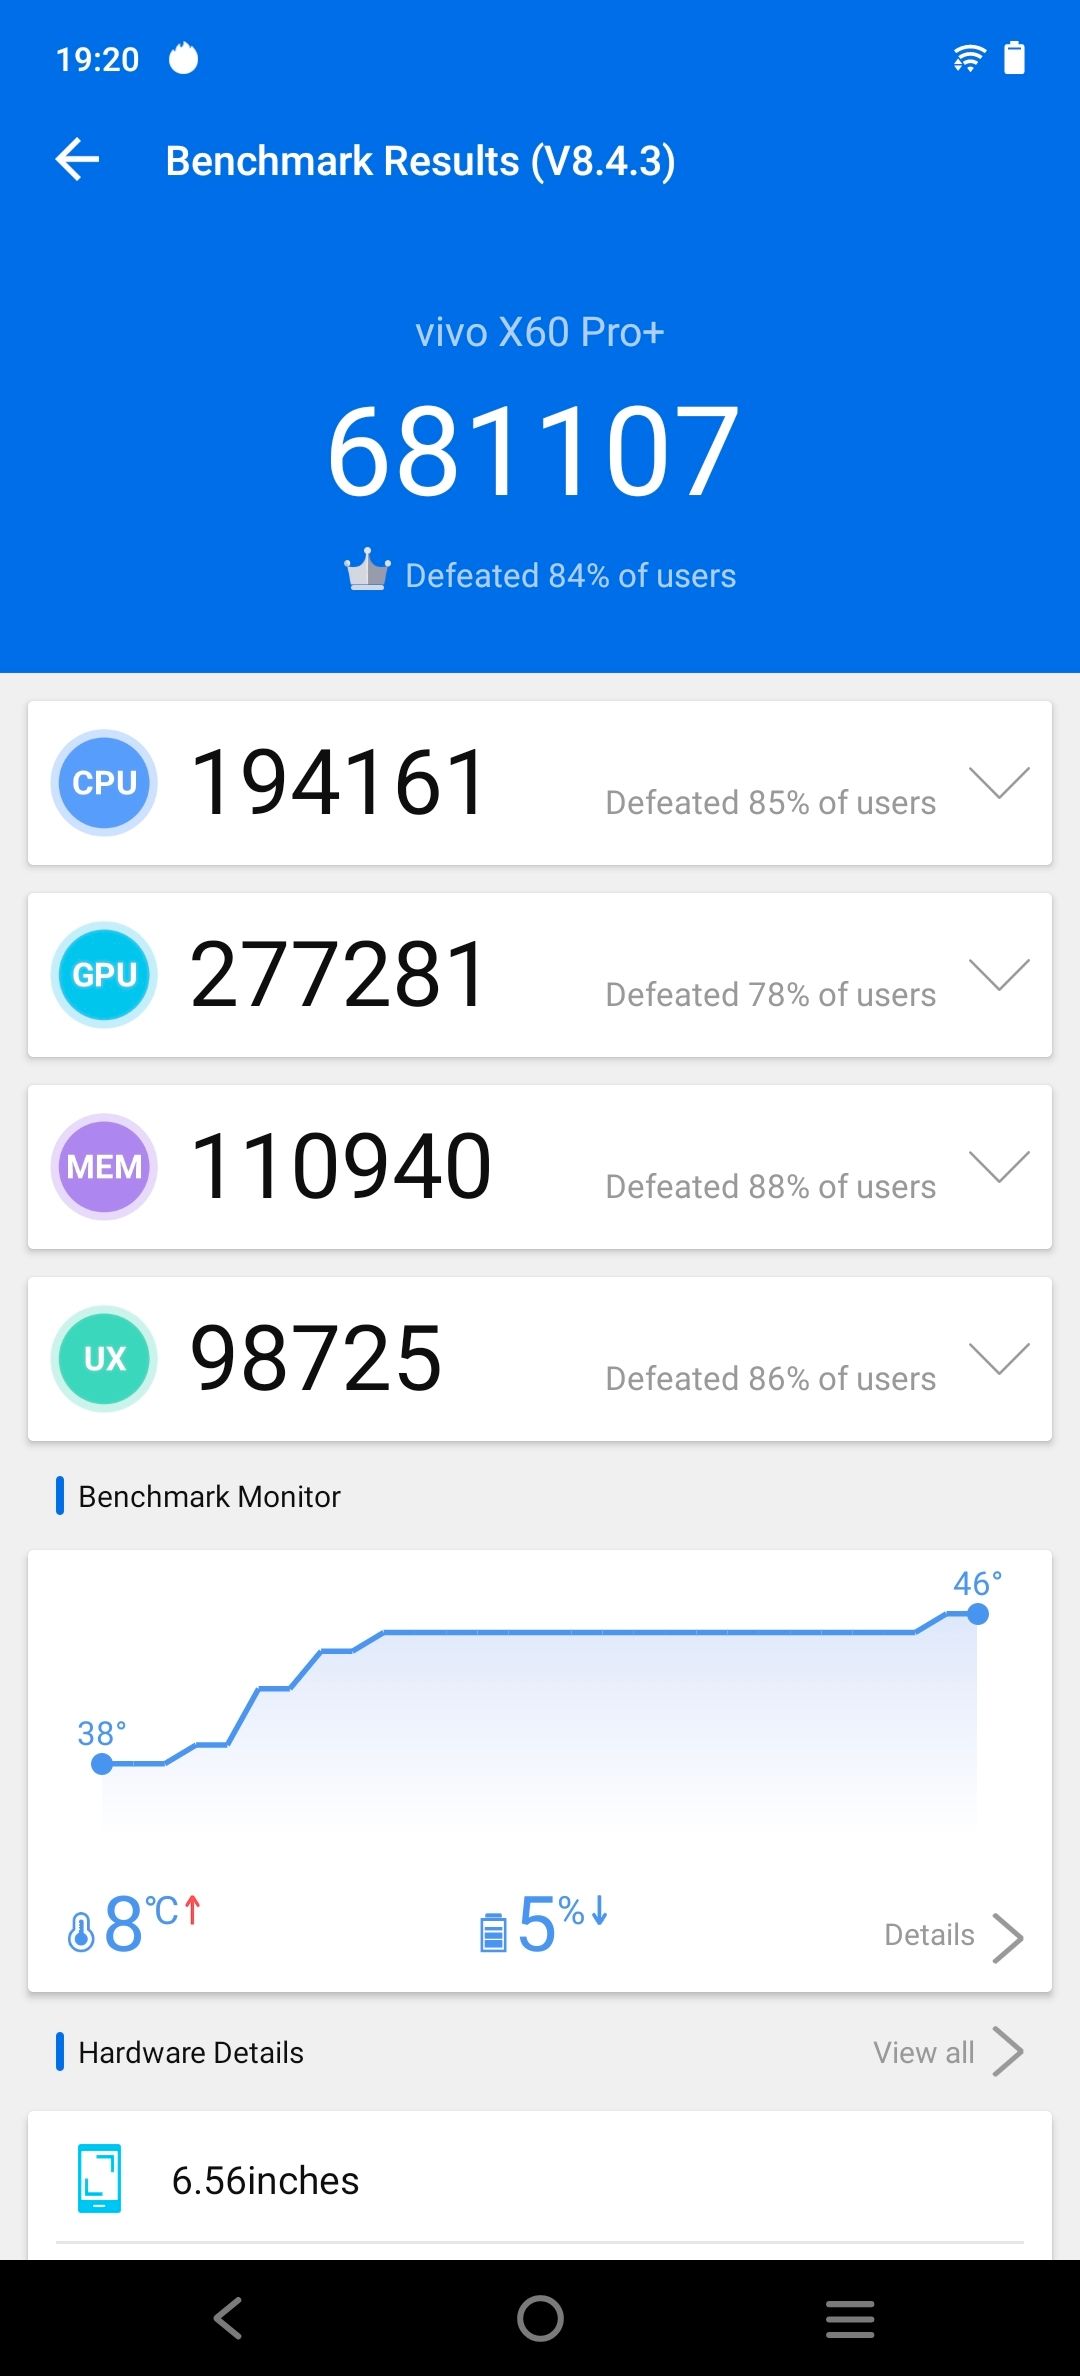This screenshot has width=1080, height=2376.
Task: Open View all hardware details
Action: [x=923, y=2053]
